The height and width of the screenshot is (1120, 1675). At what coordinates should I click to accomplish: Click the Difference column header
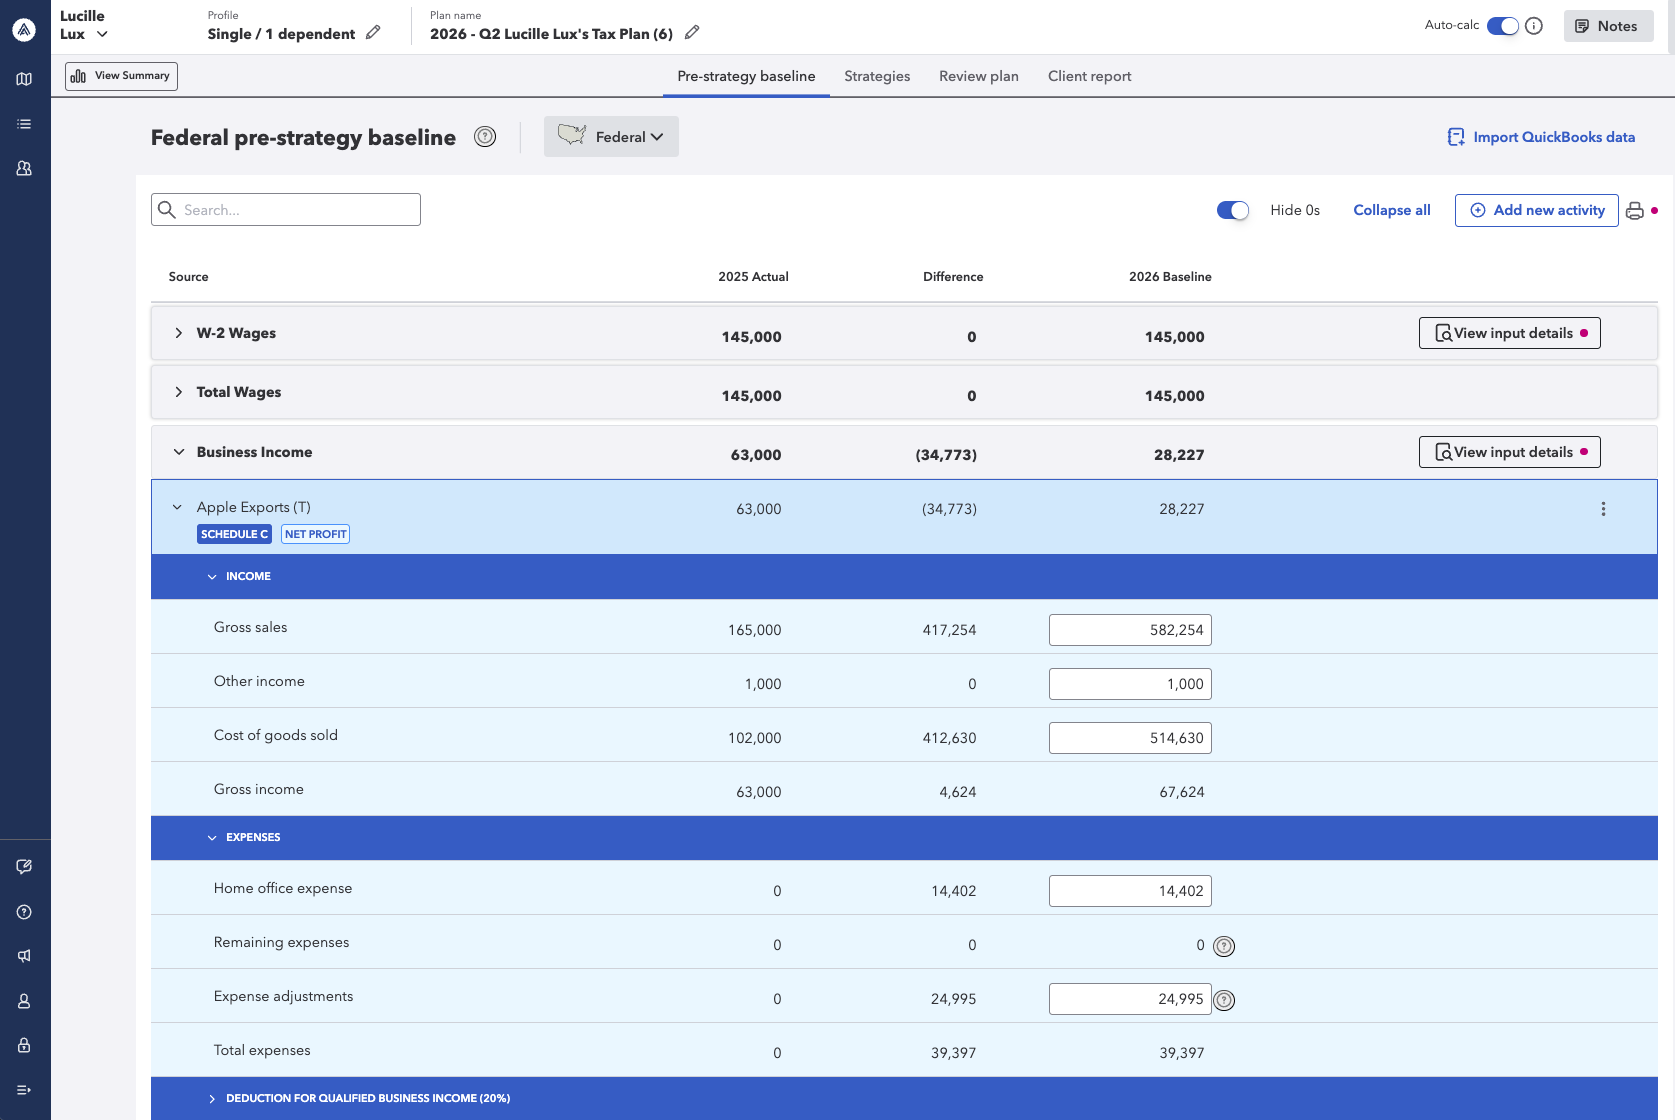[x=953, y=277]
